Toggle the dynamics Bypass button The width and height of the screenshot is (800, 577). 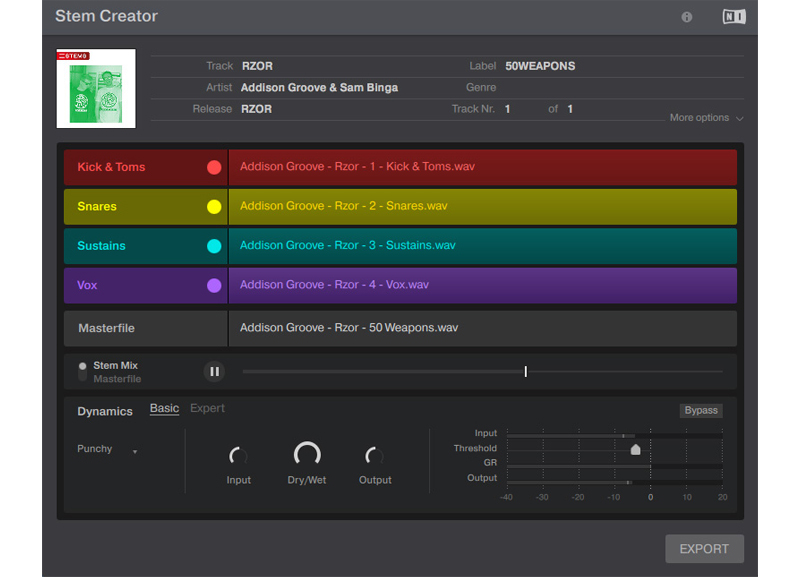coord(700,410)
